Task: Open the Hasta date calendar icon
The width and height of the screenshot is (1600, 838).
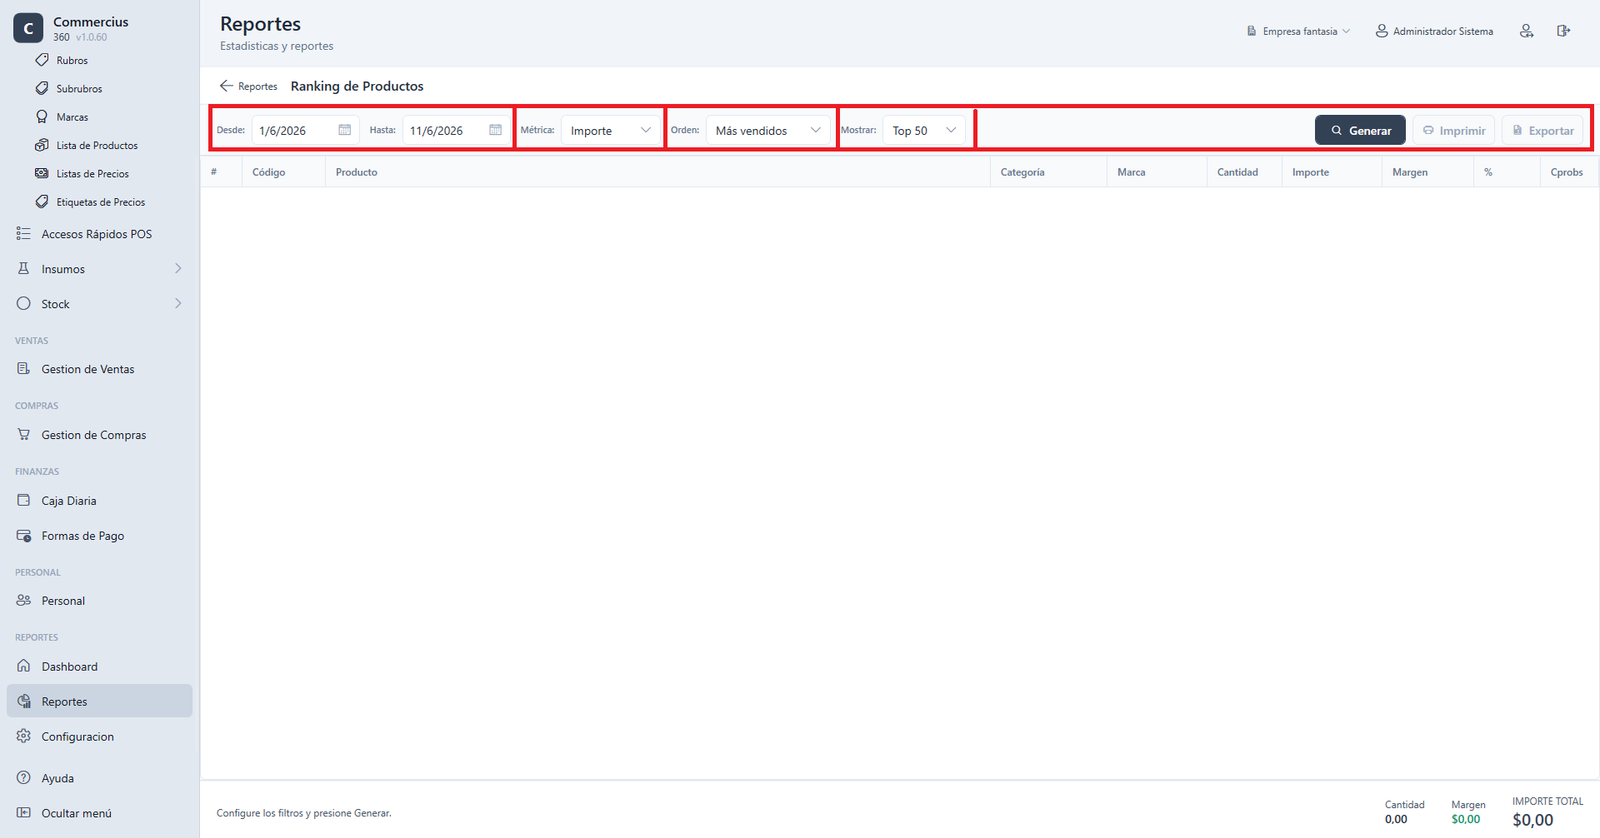Action: [495, 130]
